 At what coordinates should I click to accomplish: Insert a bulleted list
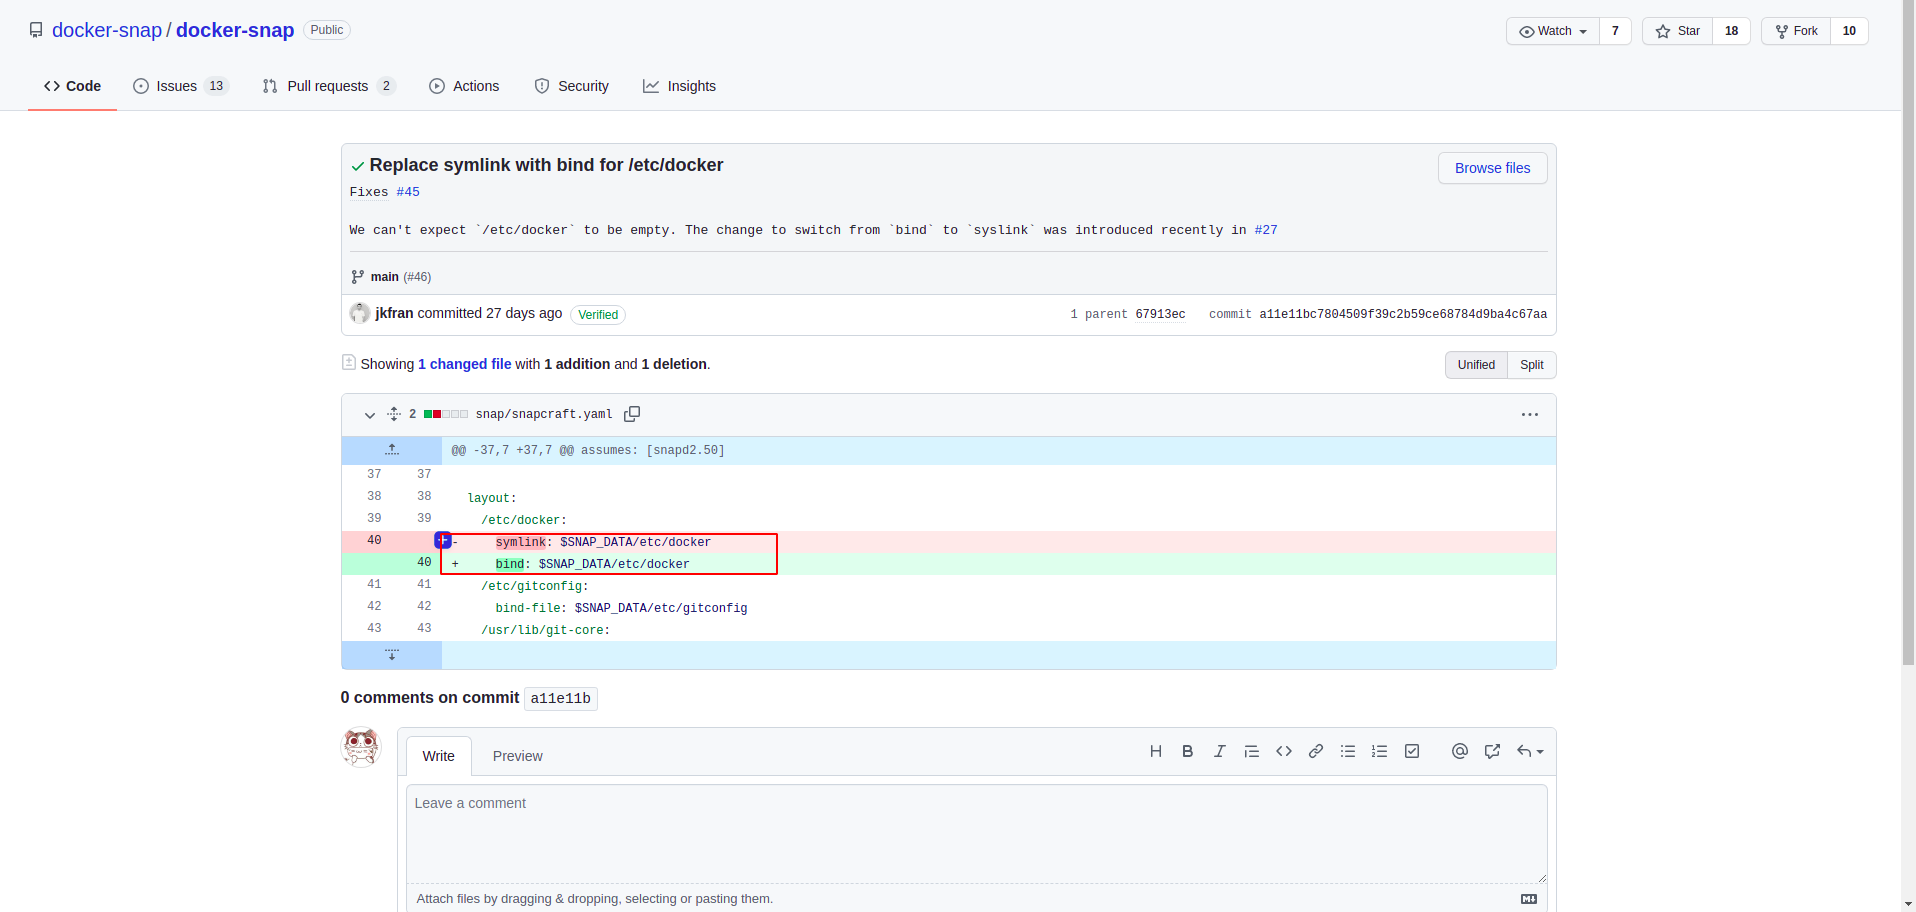pos(1348,751)
